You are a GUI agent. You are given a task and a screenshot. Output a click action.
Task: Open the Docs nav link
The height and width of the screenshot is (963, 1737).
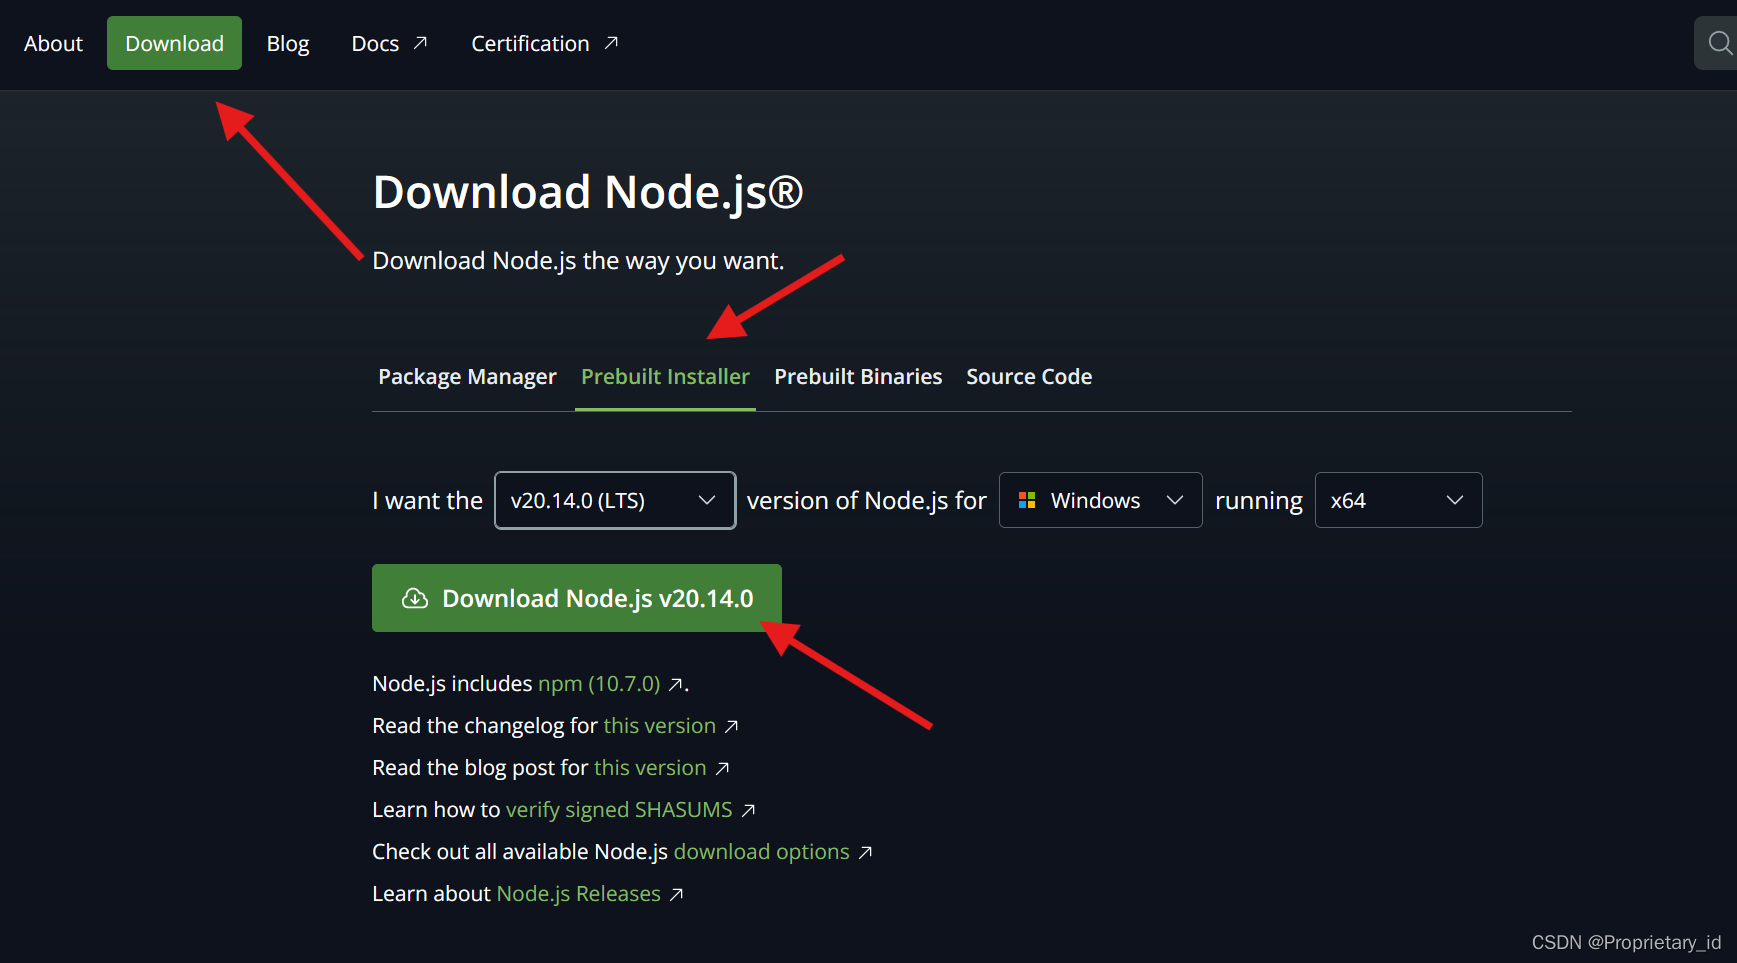coord(390,43)
